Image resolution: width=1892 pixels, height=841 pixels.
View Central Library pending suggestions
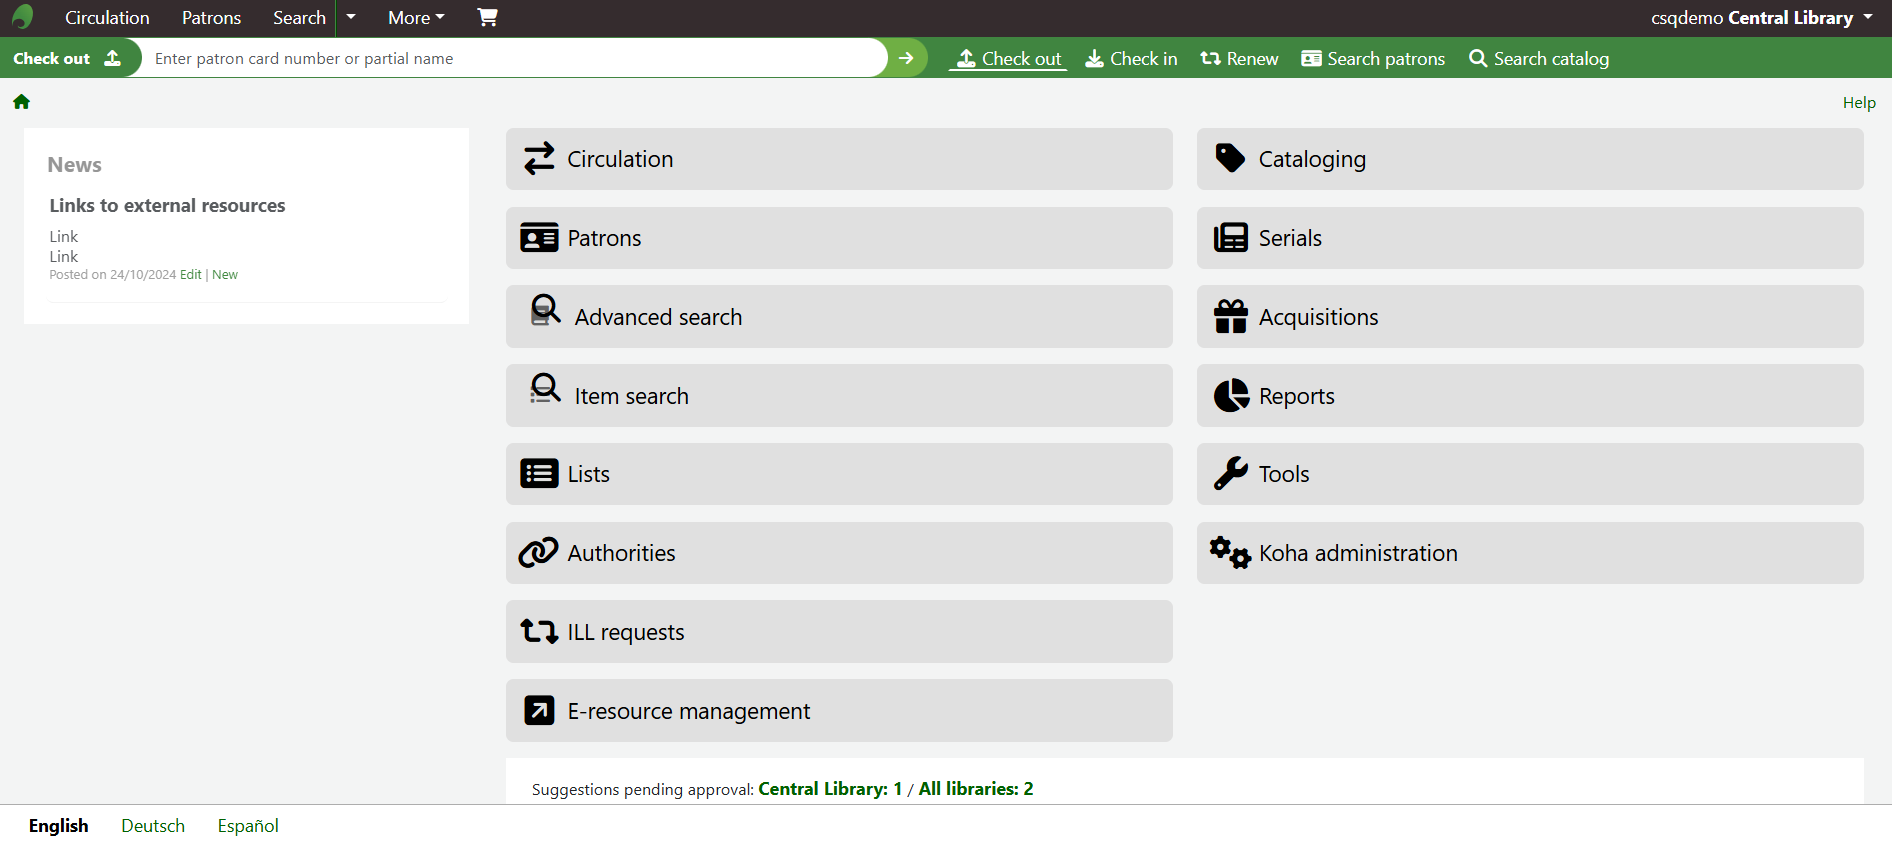pyautogui.click(x=830, y=789)
